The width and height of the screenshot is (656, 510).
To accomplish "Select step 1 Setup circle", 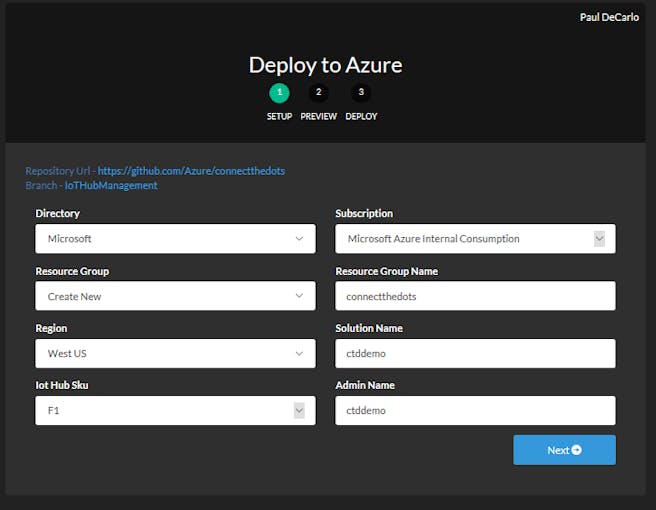I will click(x=279, y=92).
